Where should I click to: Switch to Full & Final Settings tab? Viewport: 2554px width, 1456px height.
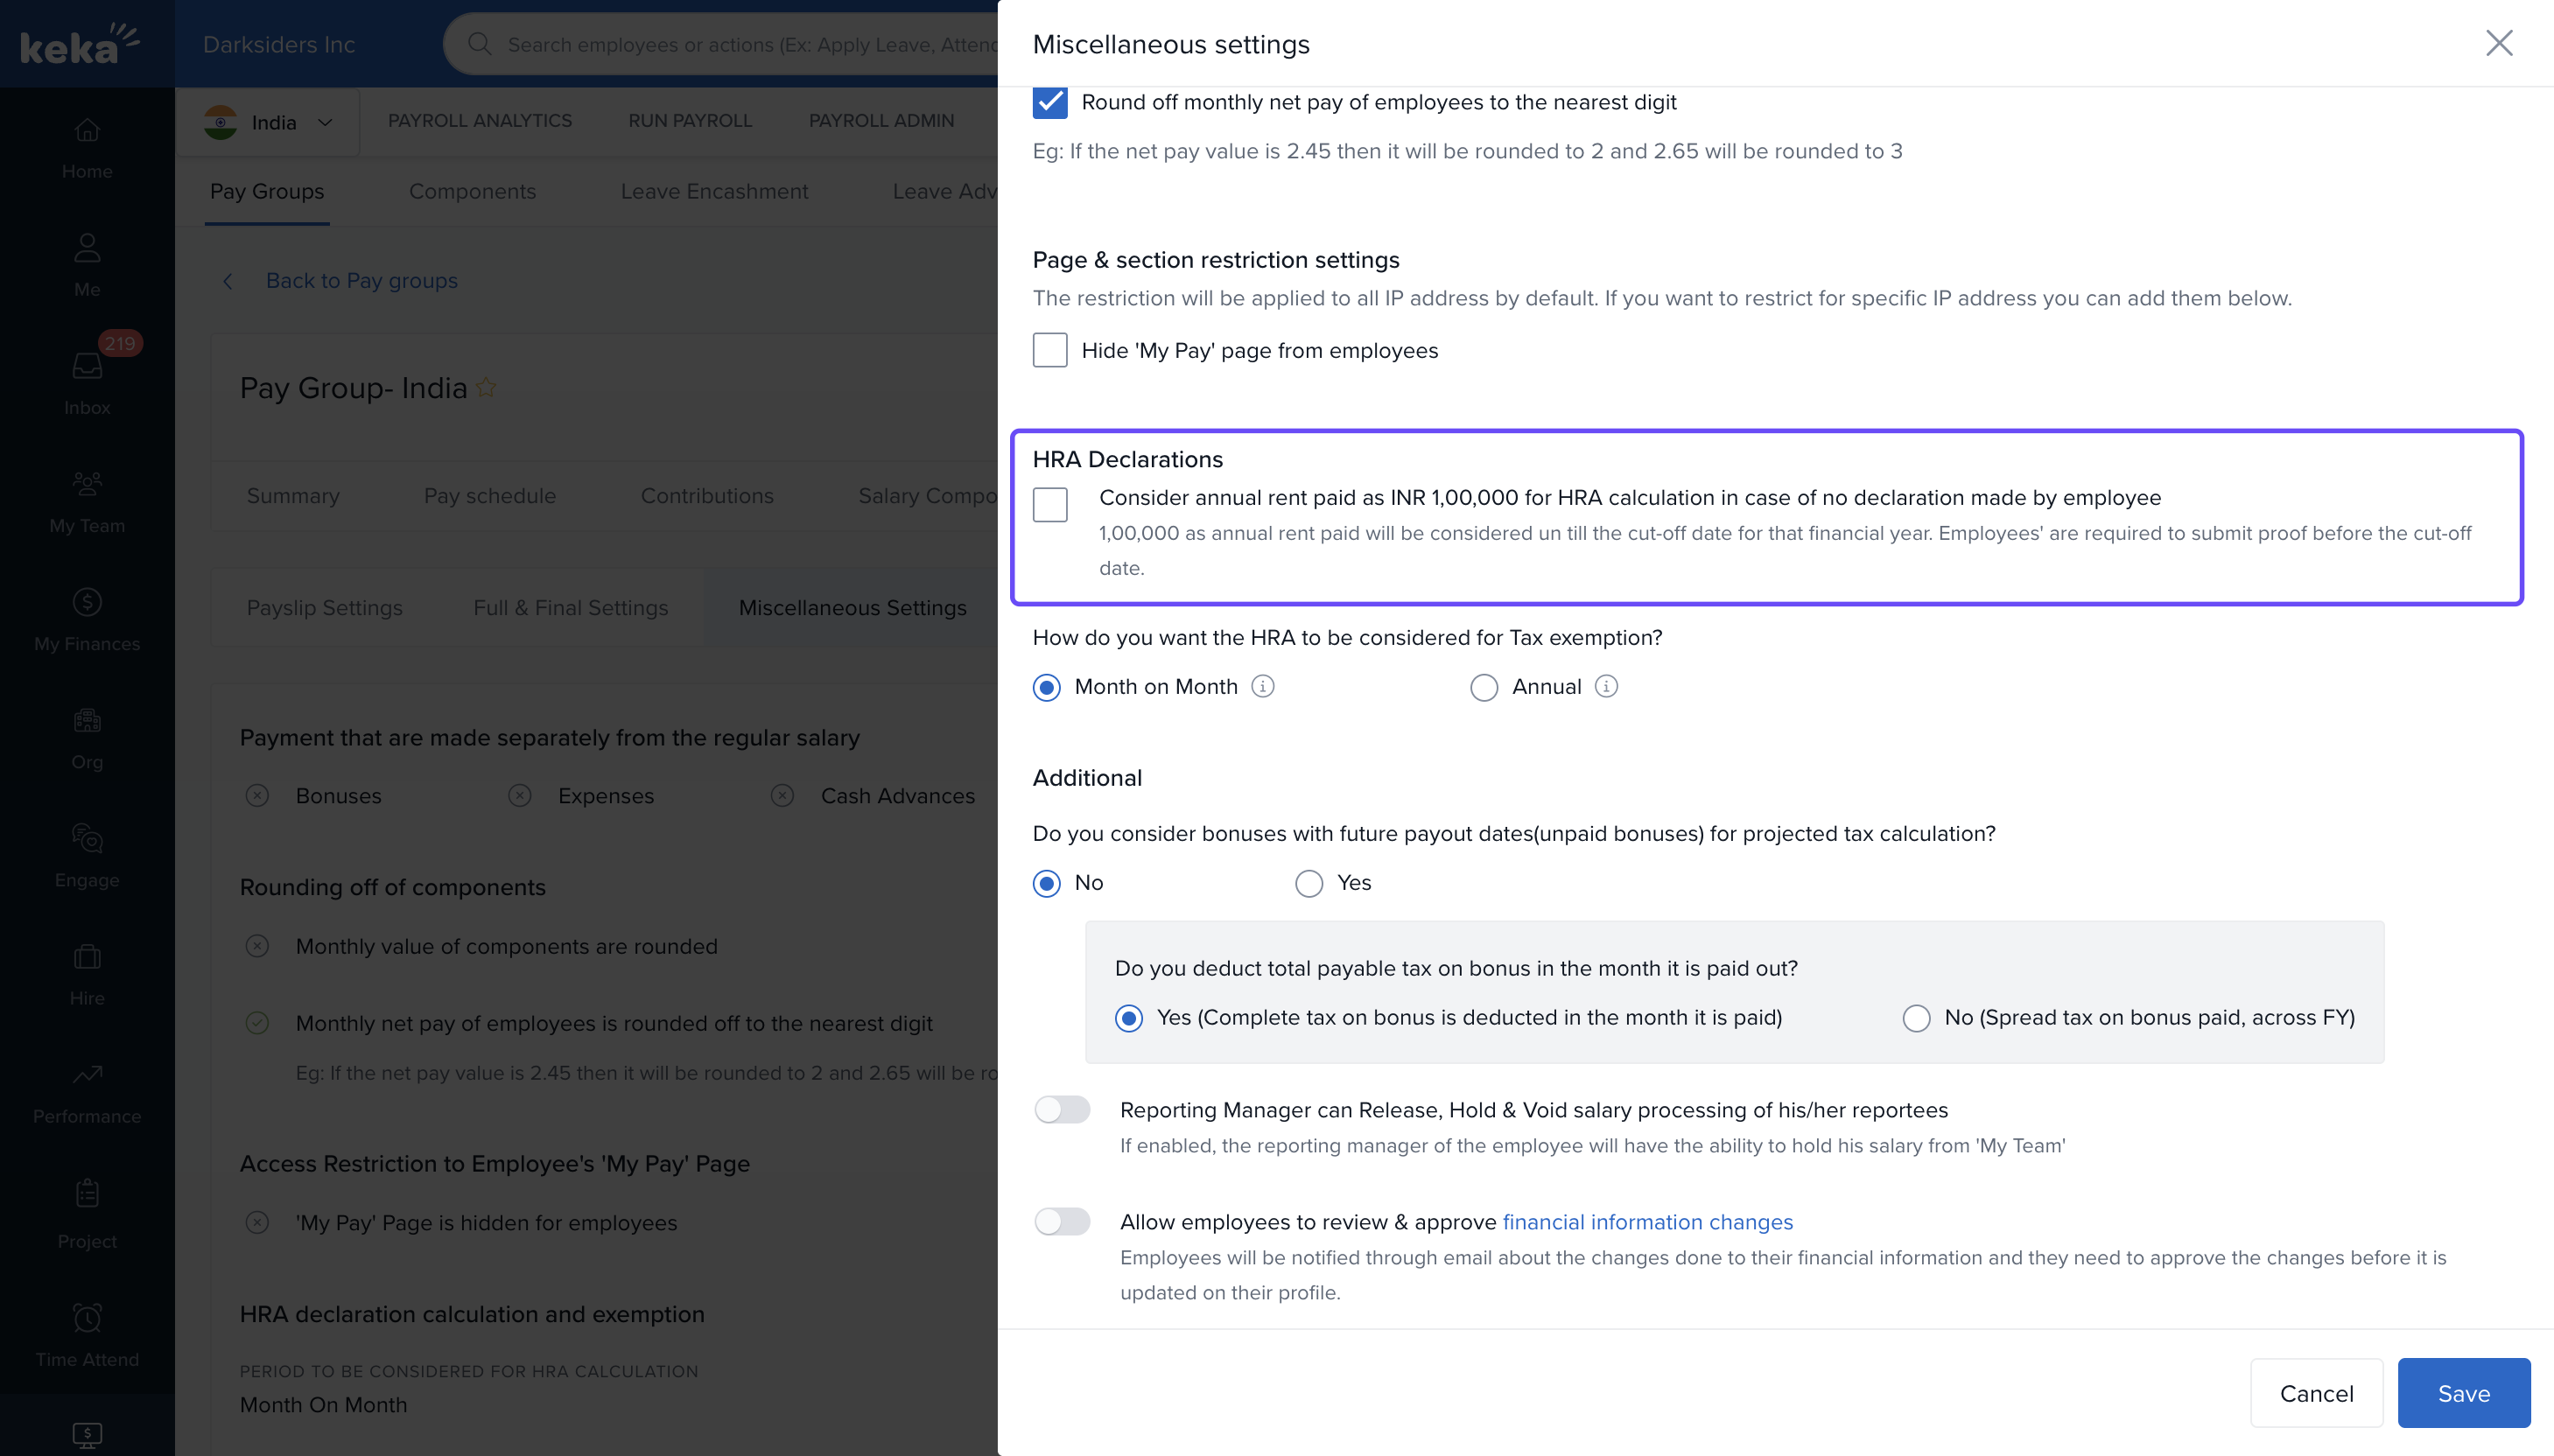[570, 607]
